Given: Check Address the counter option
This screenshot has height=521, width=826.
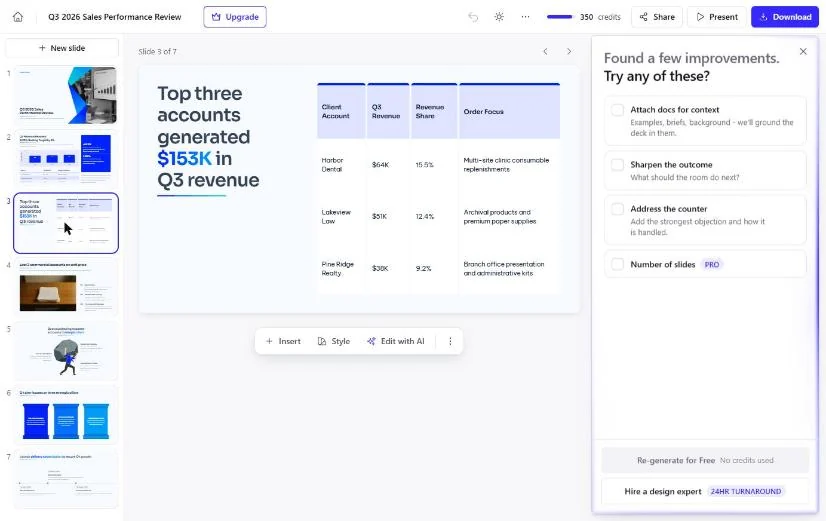Looking at the screenshot, I should pyautogui.click(x=617, y=209).
